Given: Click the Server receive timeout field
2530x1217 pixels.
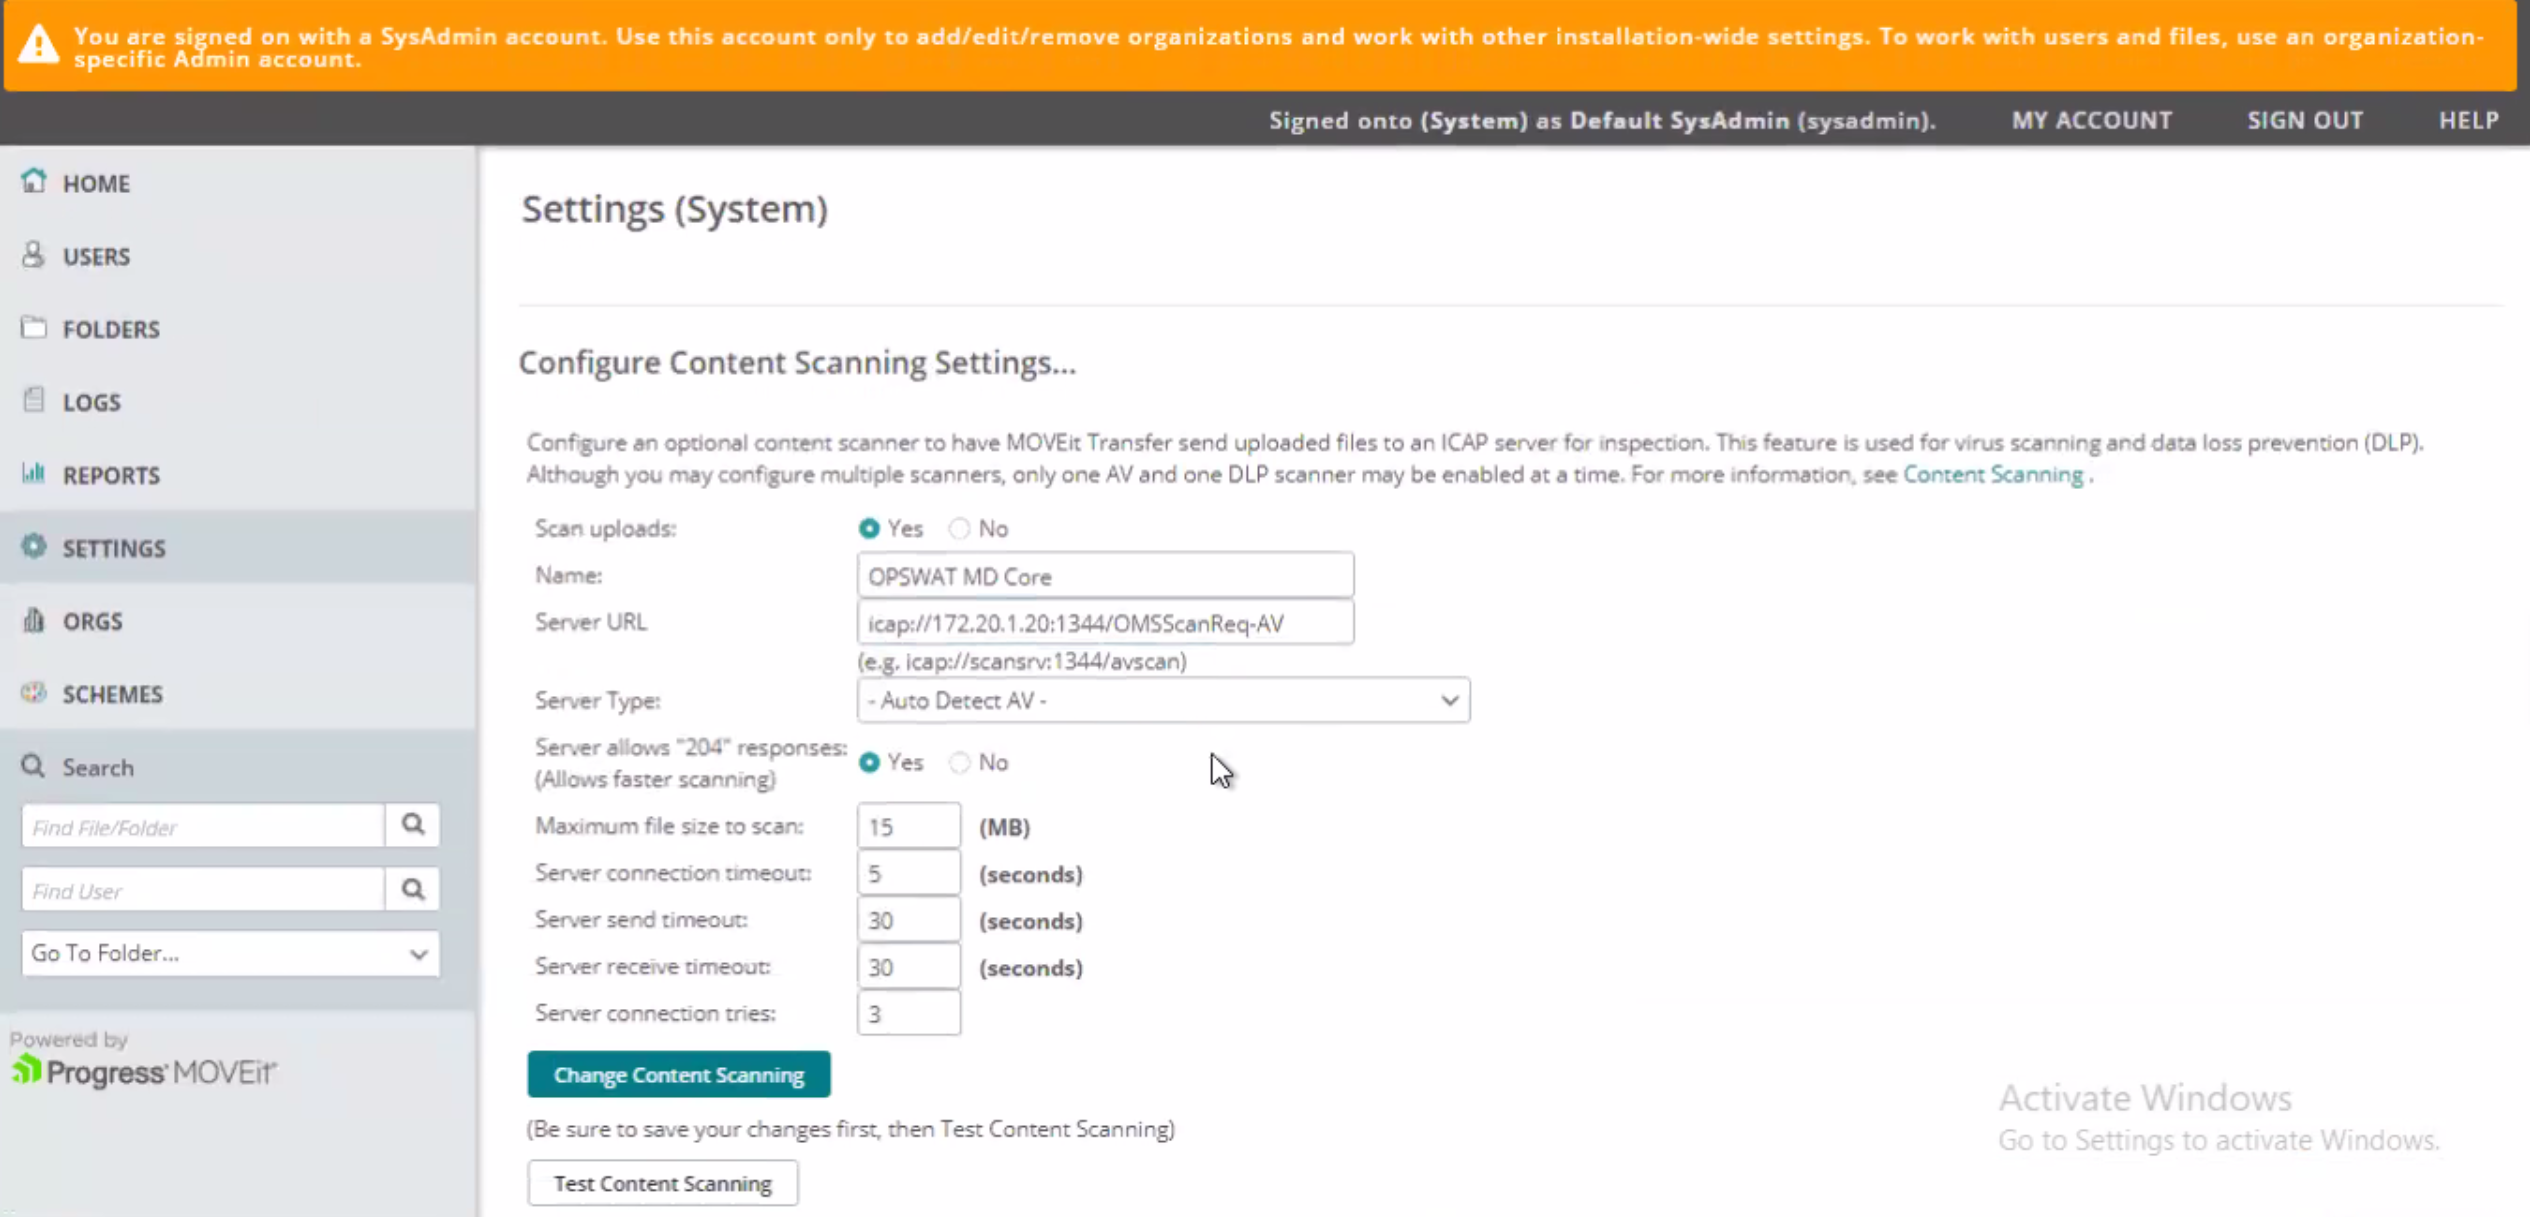Looking at the screenshot, I should [909, 967].
